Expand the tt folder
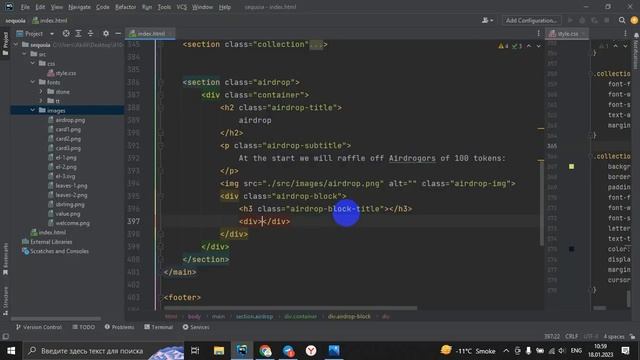Screen dimensions: 640x360 click(41, 101)
